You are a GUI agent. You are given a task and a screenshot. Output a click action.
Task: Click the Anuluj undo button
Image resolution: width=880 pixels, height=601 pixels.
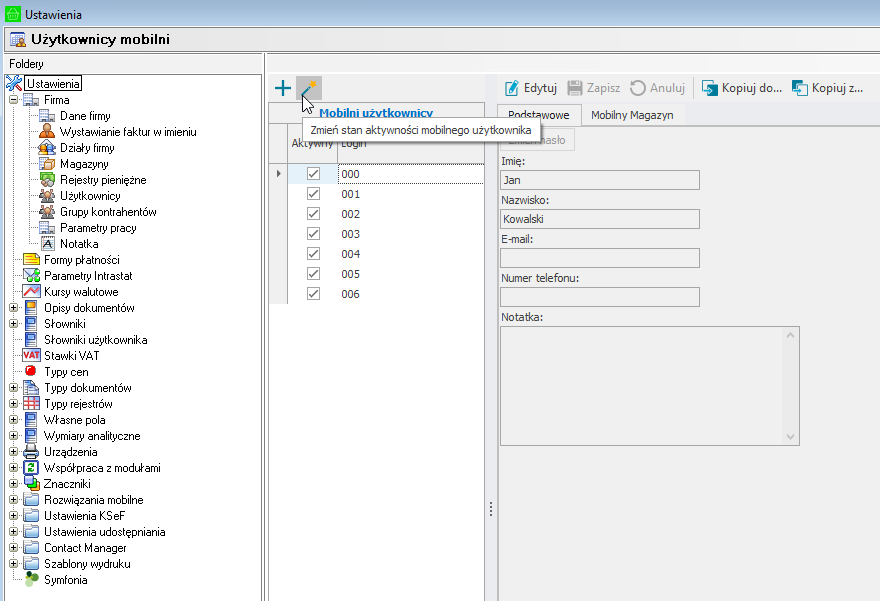point(657,88)
